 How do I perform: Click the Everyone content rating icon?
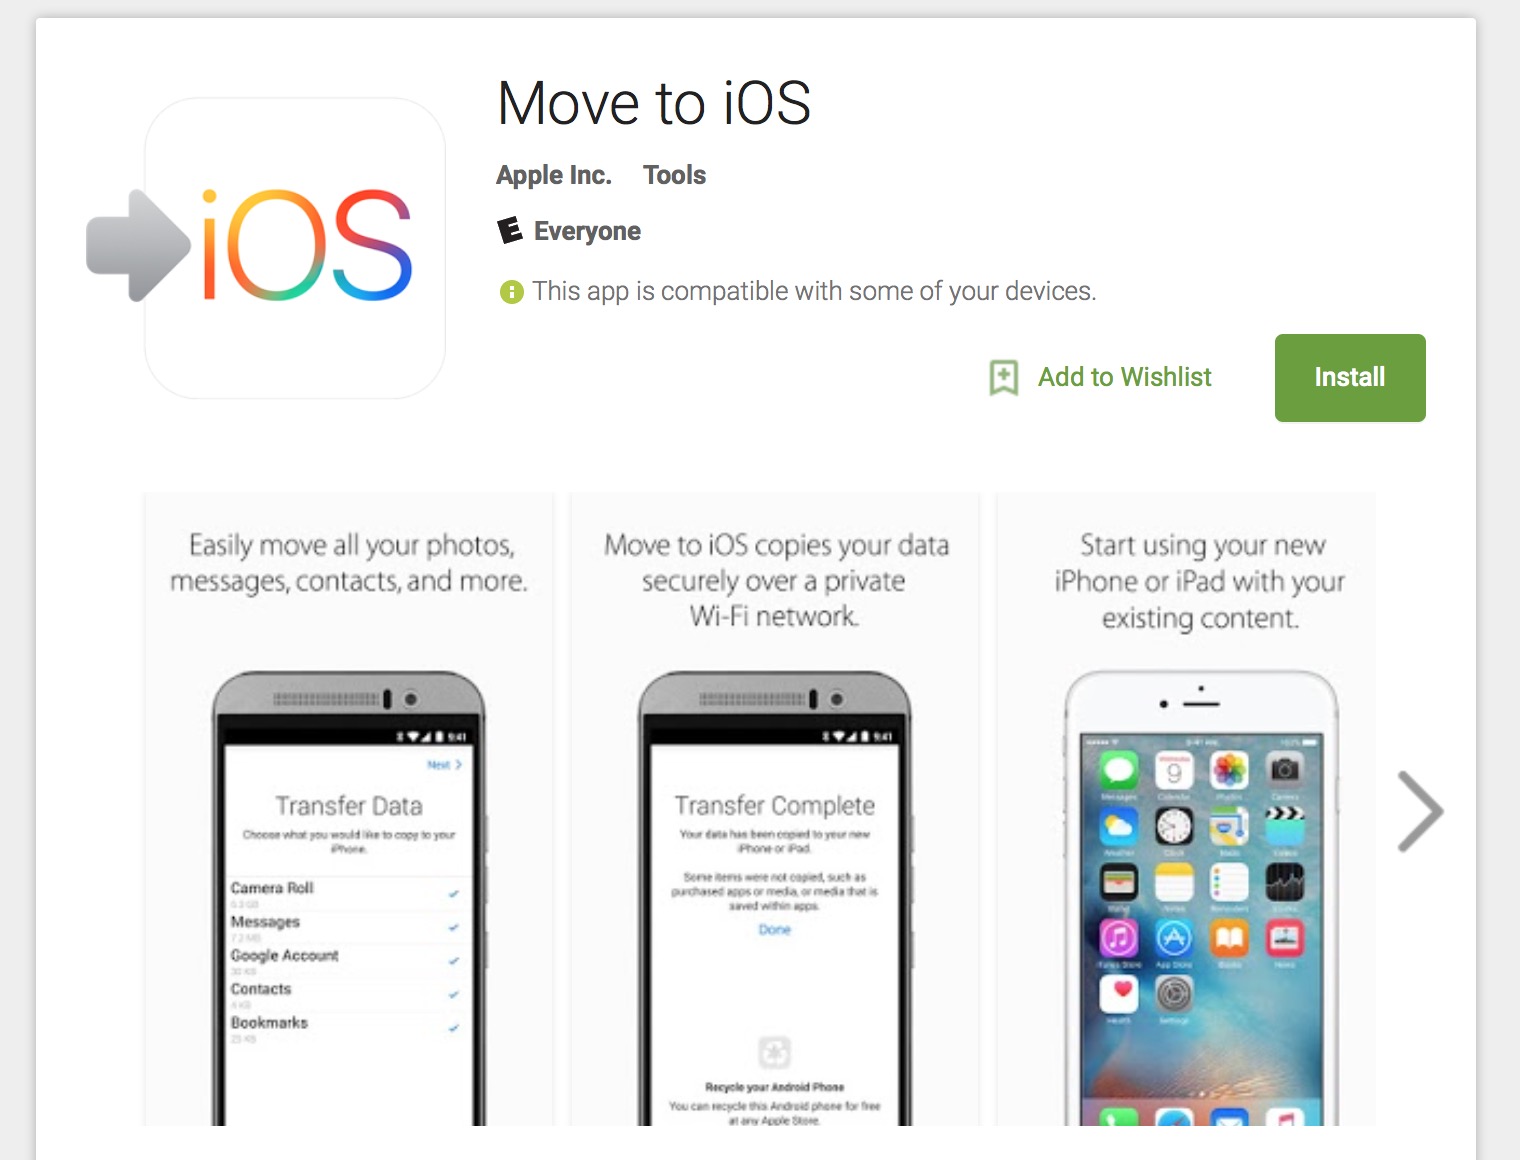point(510,231)
